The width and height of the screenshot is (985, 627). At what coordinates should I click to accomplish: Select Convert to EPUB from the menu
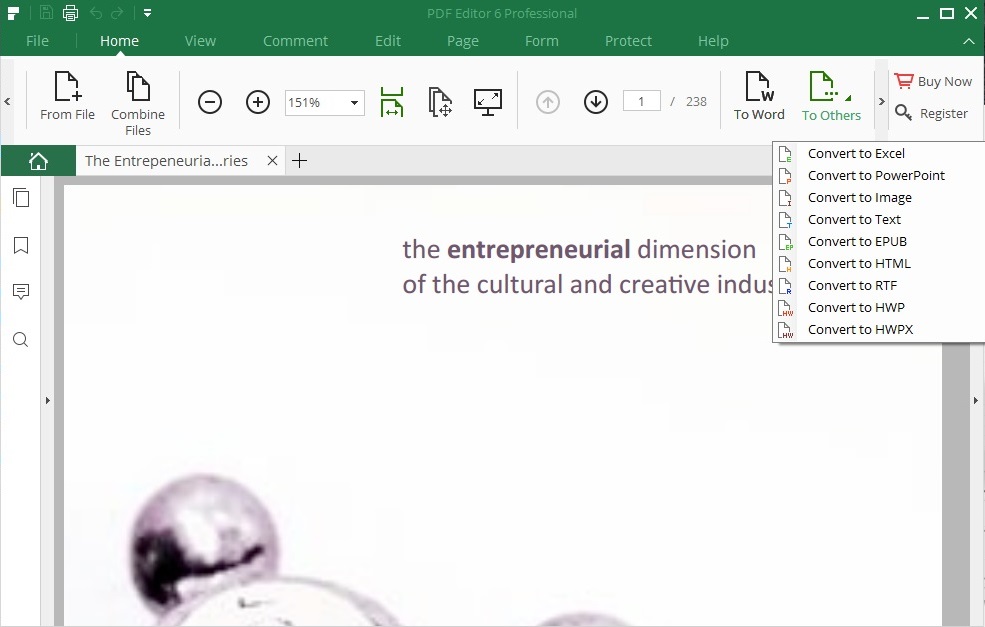[855, 241]
